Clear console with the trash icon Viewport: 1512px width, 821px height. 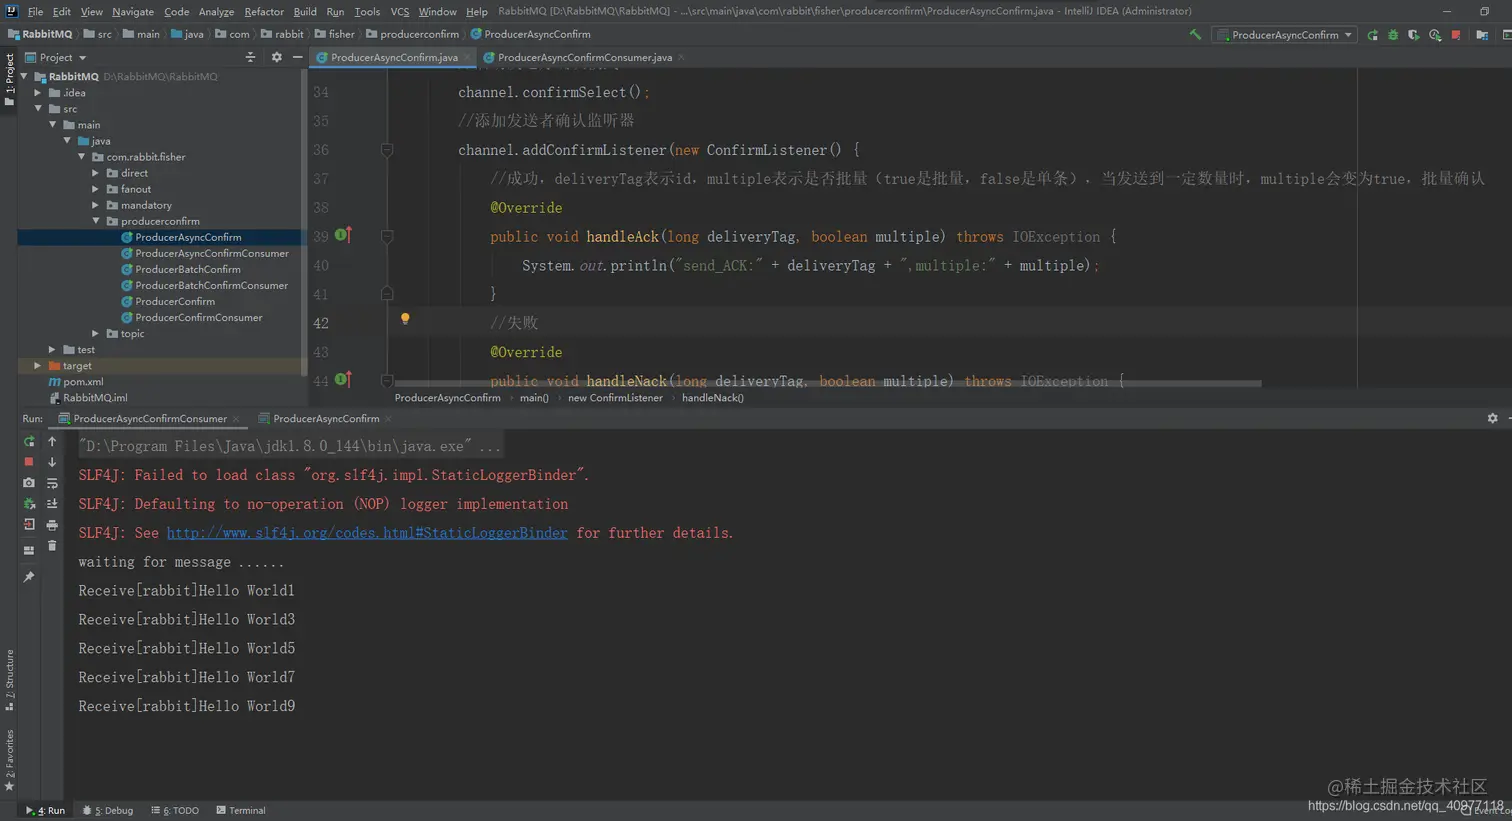click(52, 546)
